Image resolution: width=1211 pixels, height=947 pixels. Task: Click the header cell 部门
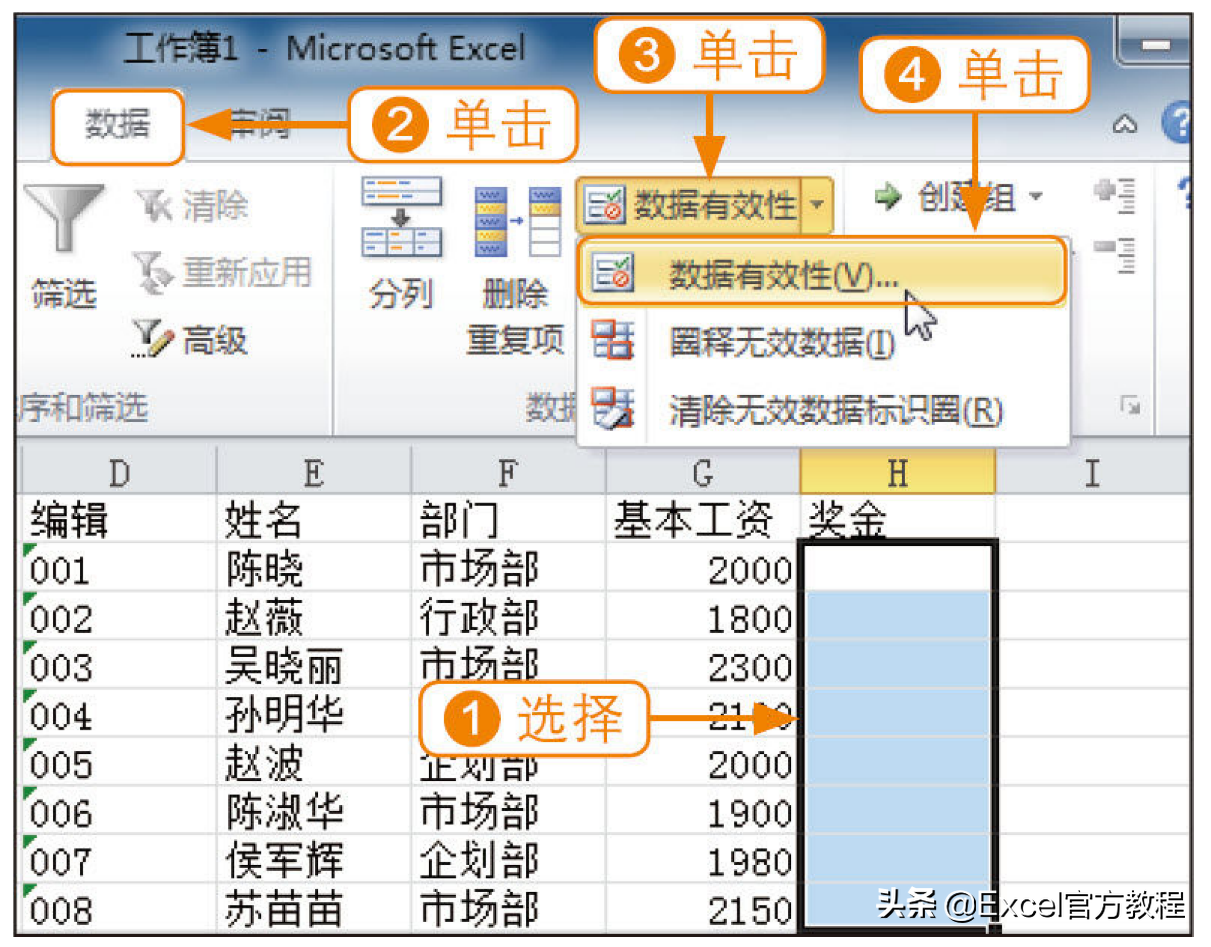click(508, 520)
